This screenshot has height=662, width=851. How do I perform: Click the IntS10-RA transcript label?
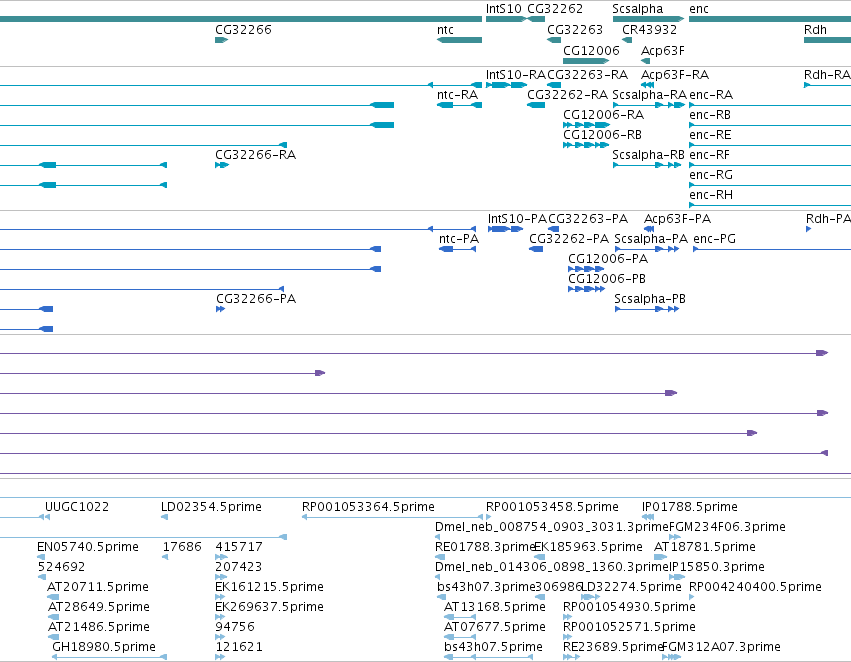[x=516, y=75]
